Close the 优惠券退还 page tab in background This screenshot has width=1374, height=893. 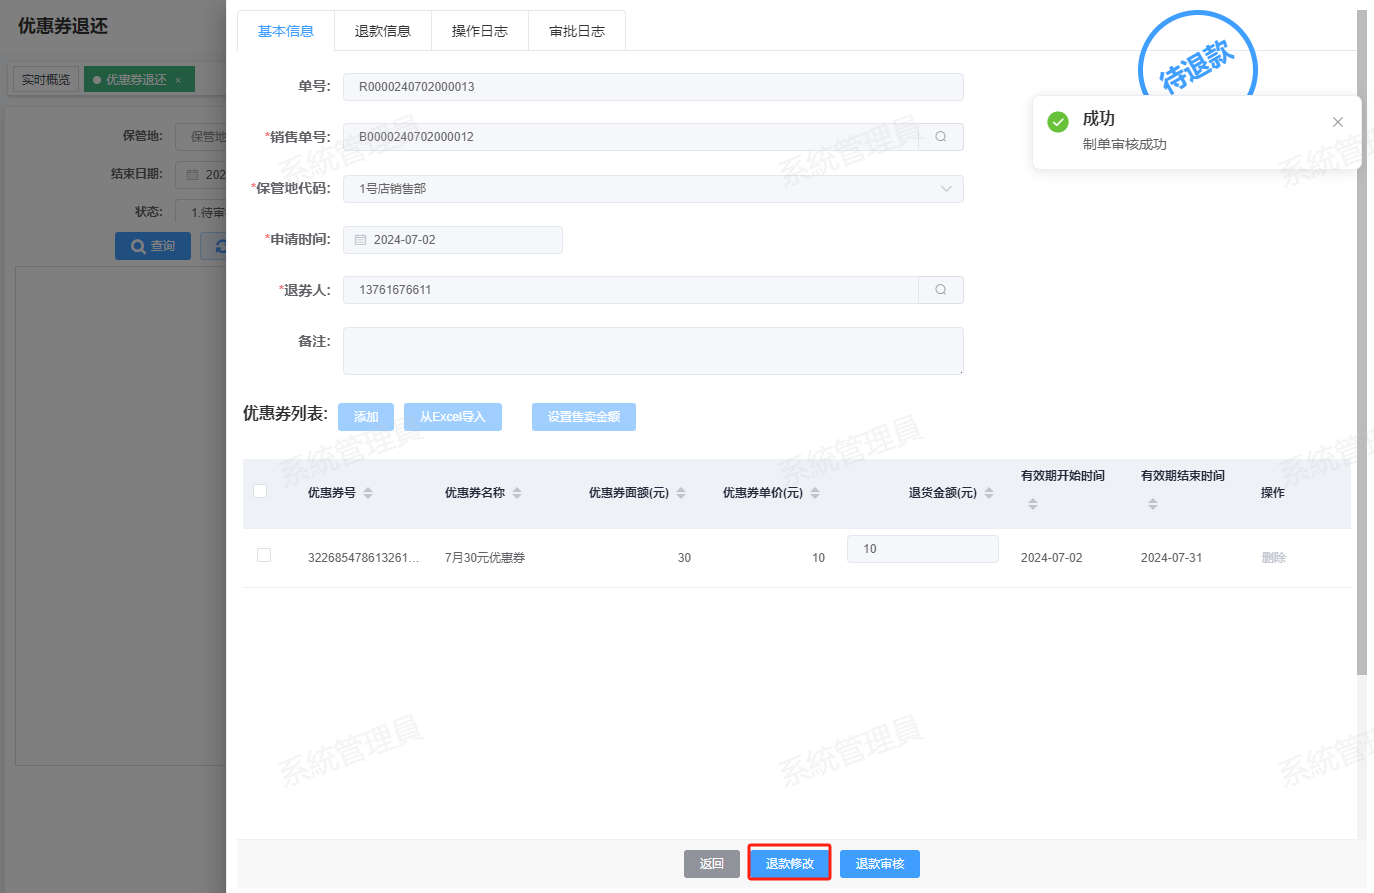coord(178,80)
